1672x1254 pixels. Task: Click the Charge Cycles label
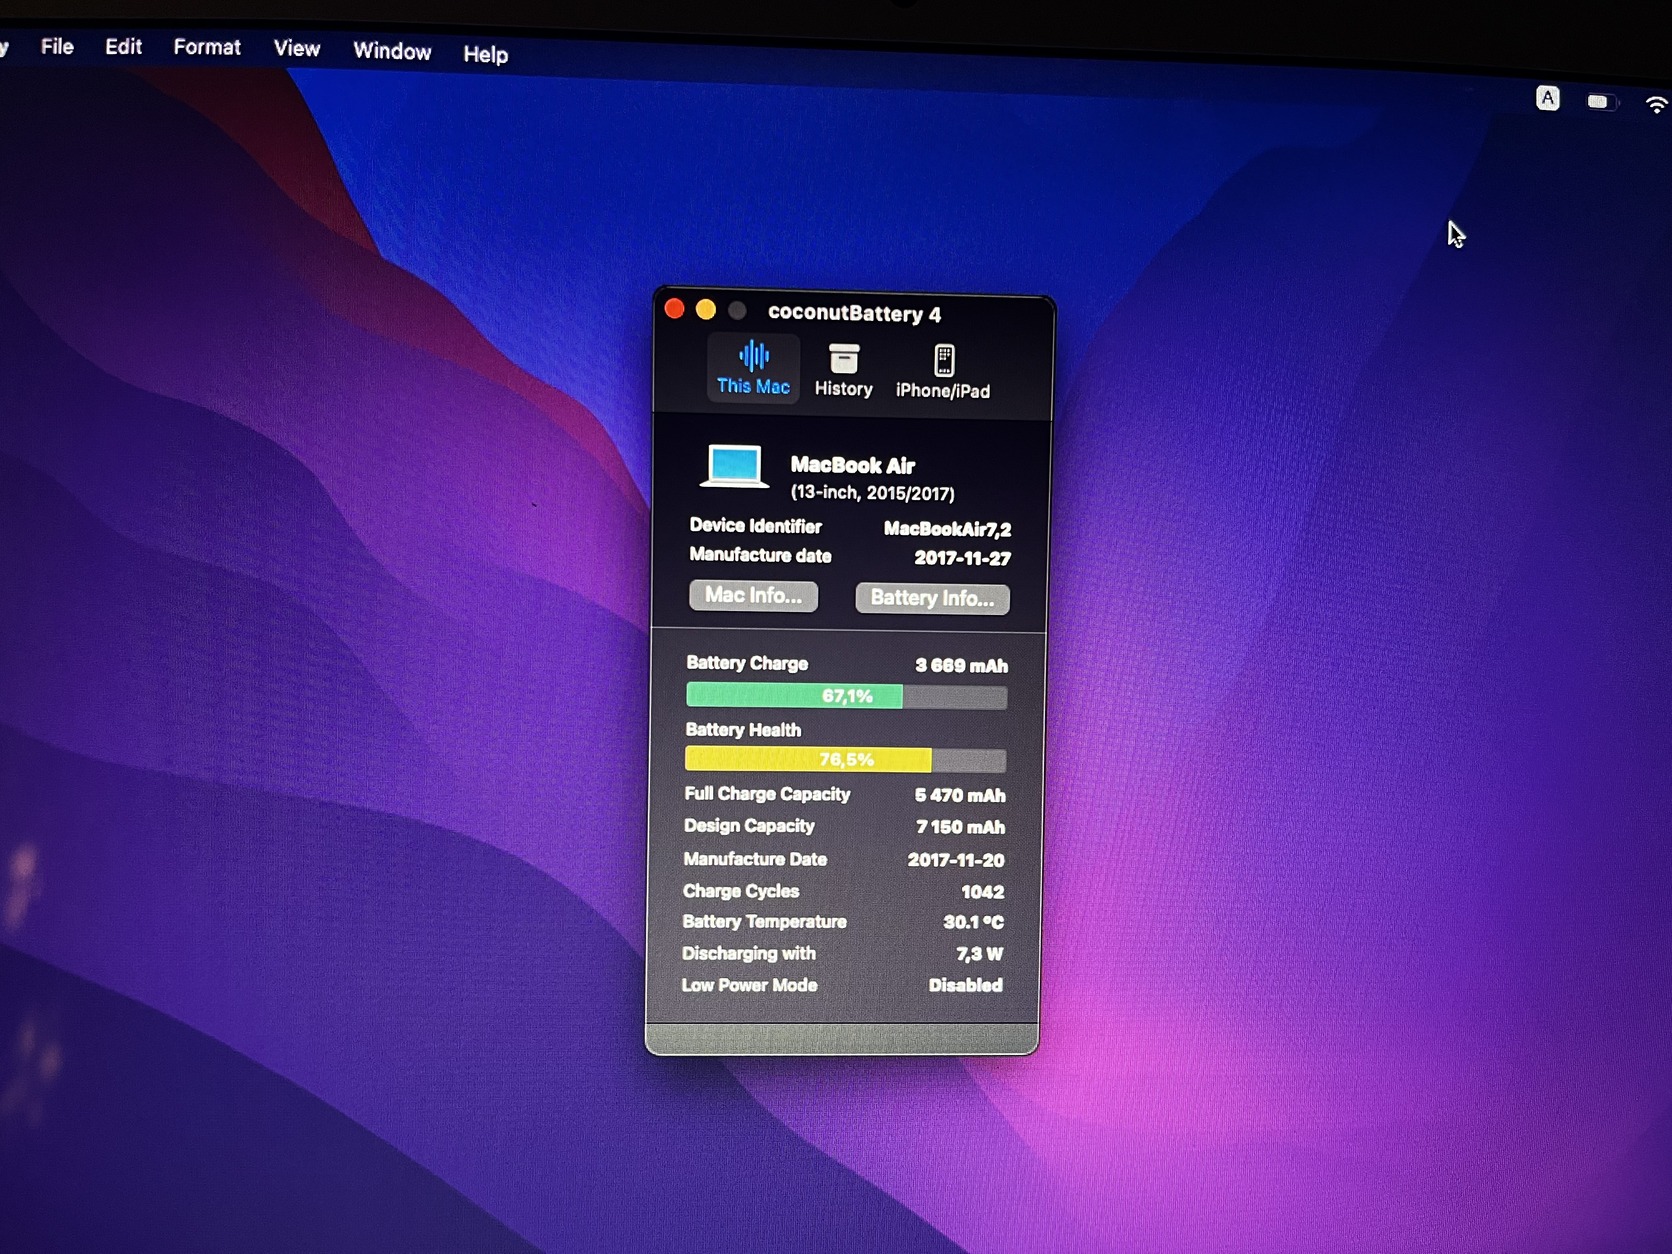741,891
